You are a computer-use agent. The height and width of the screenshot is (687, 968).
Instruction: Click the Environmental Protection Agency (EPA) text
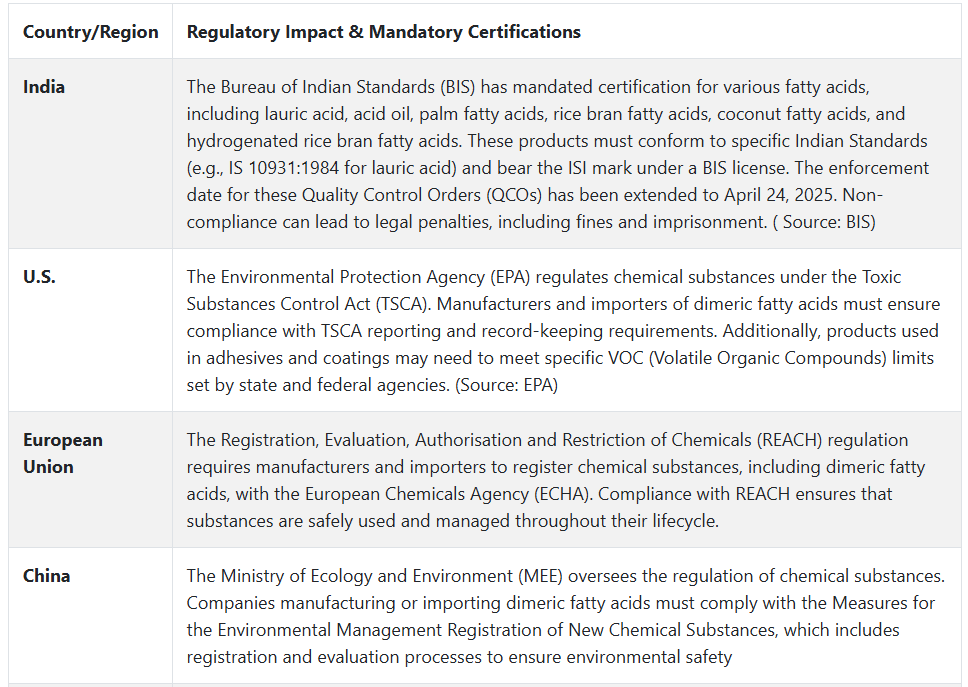[375, 277]
